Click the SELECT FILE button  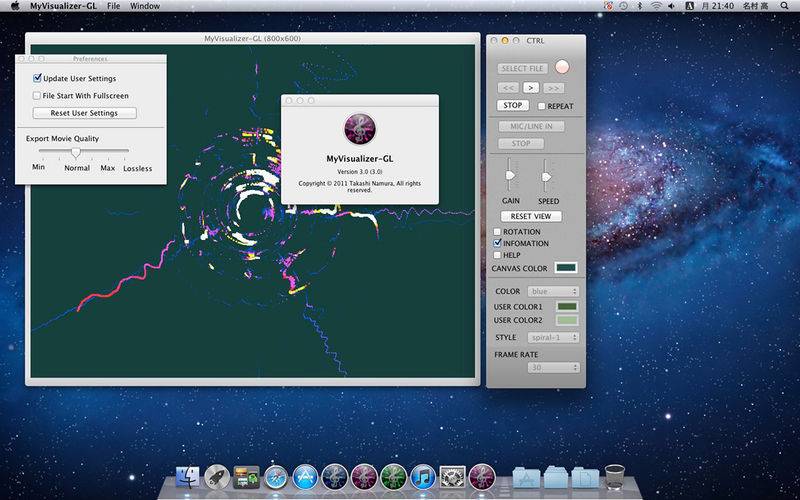click(522, 68)
